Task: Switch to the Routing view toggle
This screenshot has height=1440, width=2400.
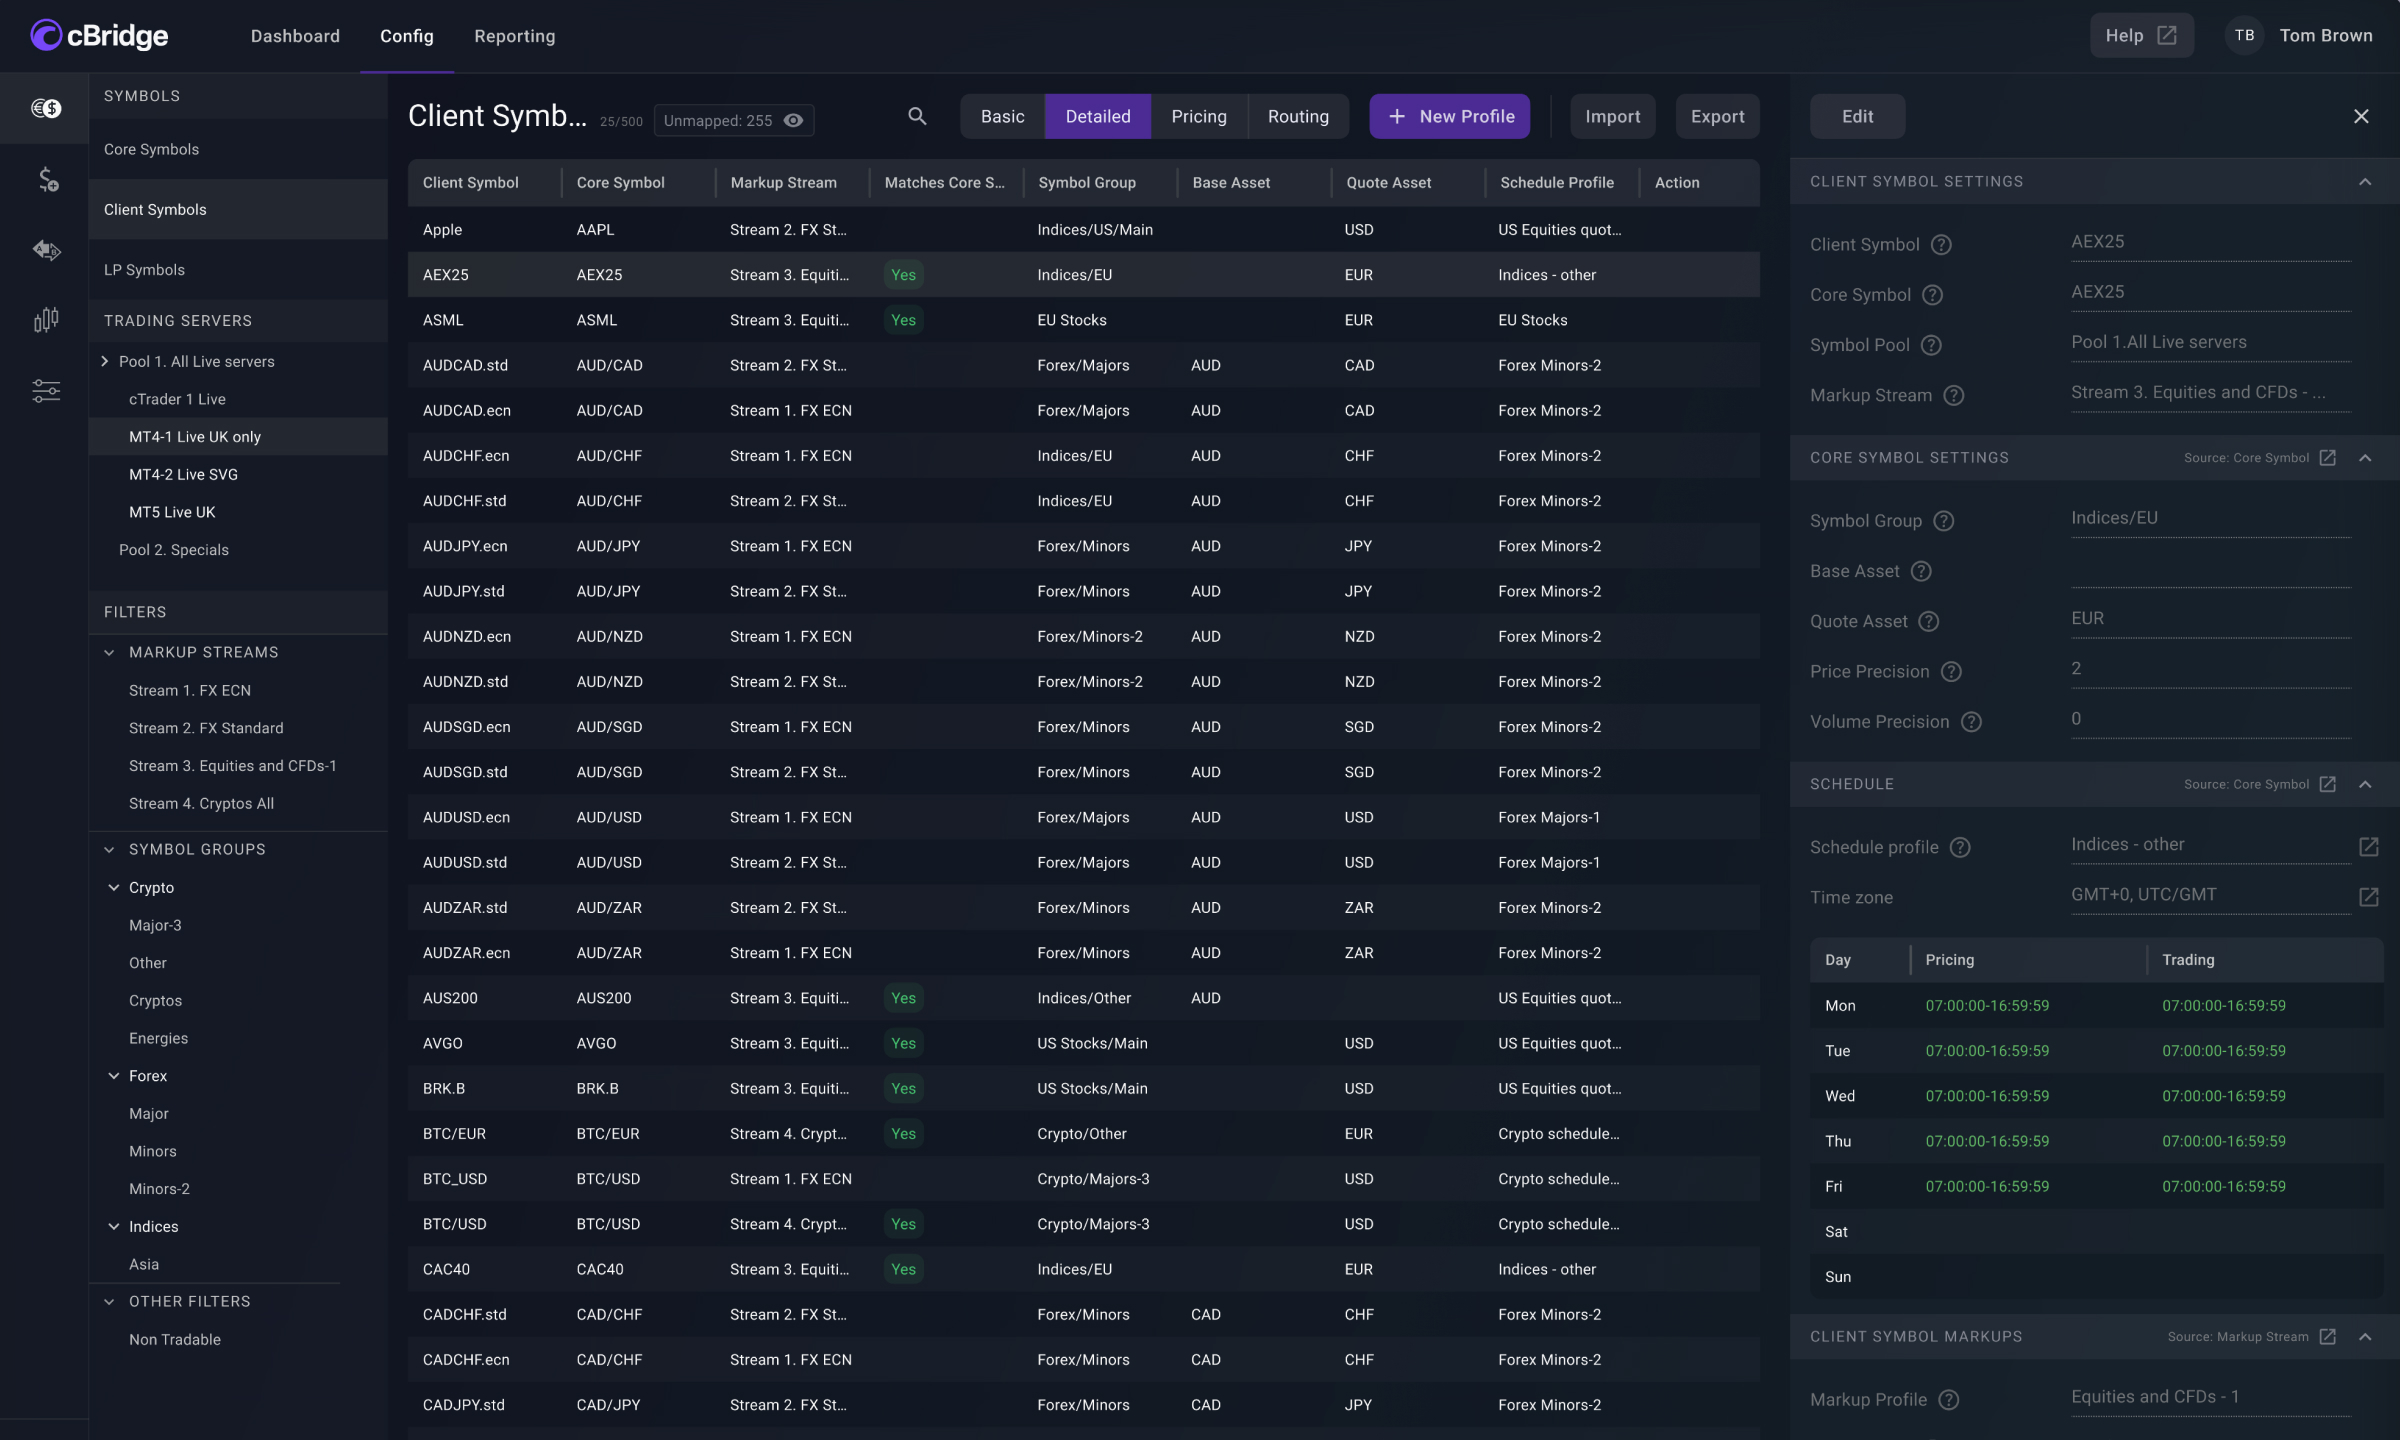Action: pos(1298,117)
